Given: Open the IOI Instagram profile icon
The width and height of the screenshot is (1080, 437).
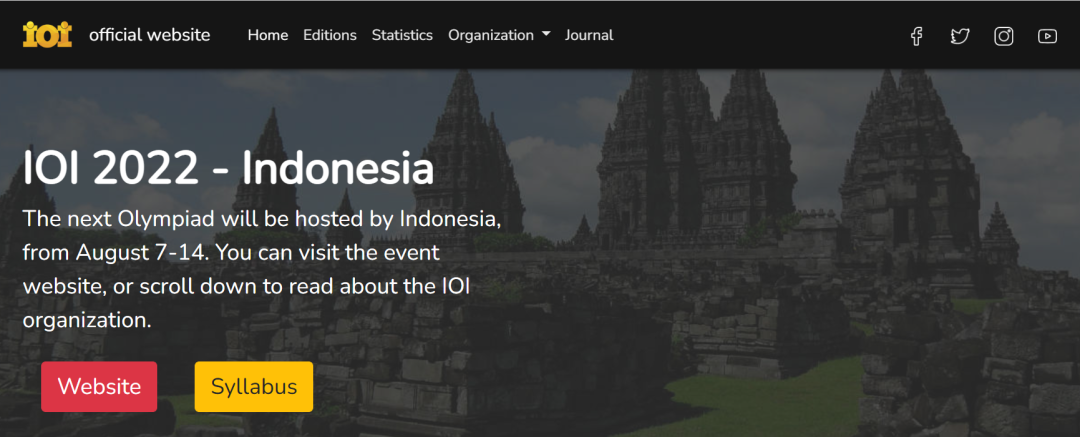Looking at the screenshot, I should pos(1004,36).
